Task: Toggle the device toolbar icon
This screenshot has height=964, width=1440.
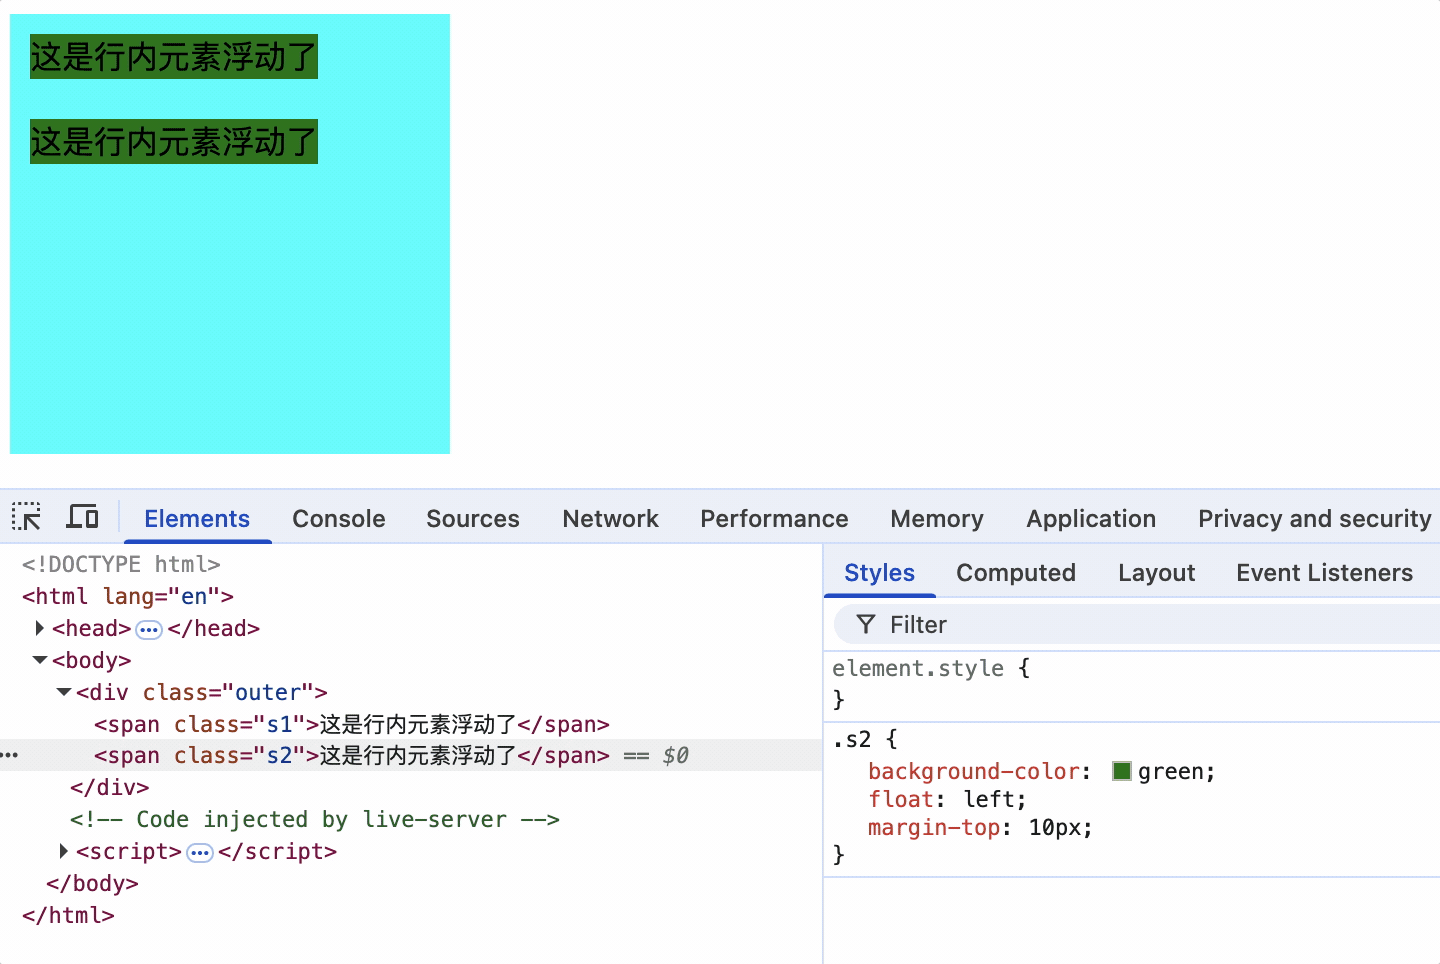Action: pos(82,517)
